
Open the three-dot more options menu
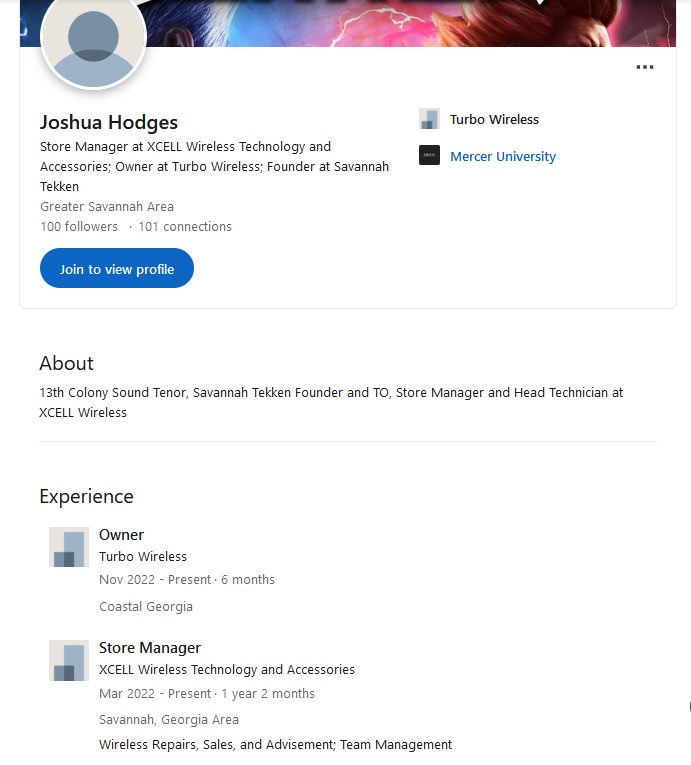coord(645,67)
